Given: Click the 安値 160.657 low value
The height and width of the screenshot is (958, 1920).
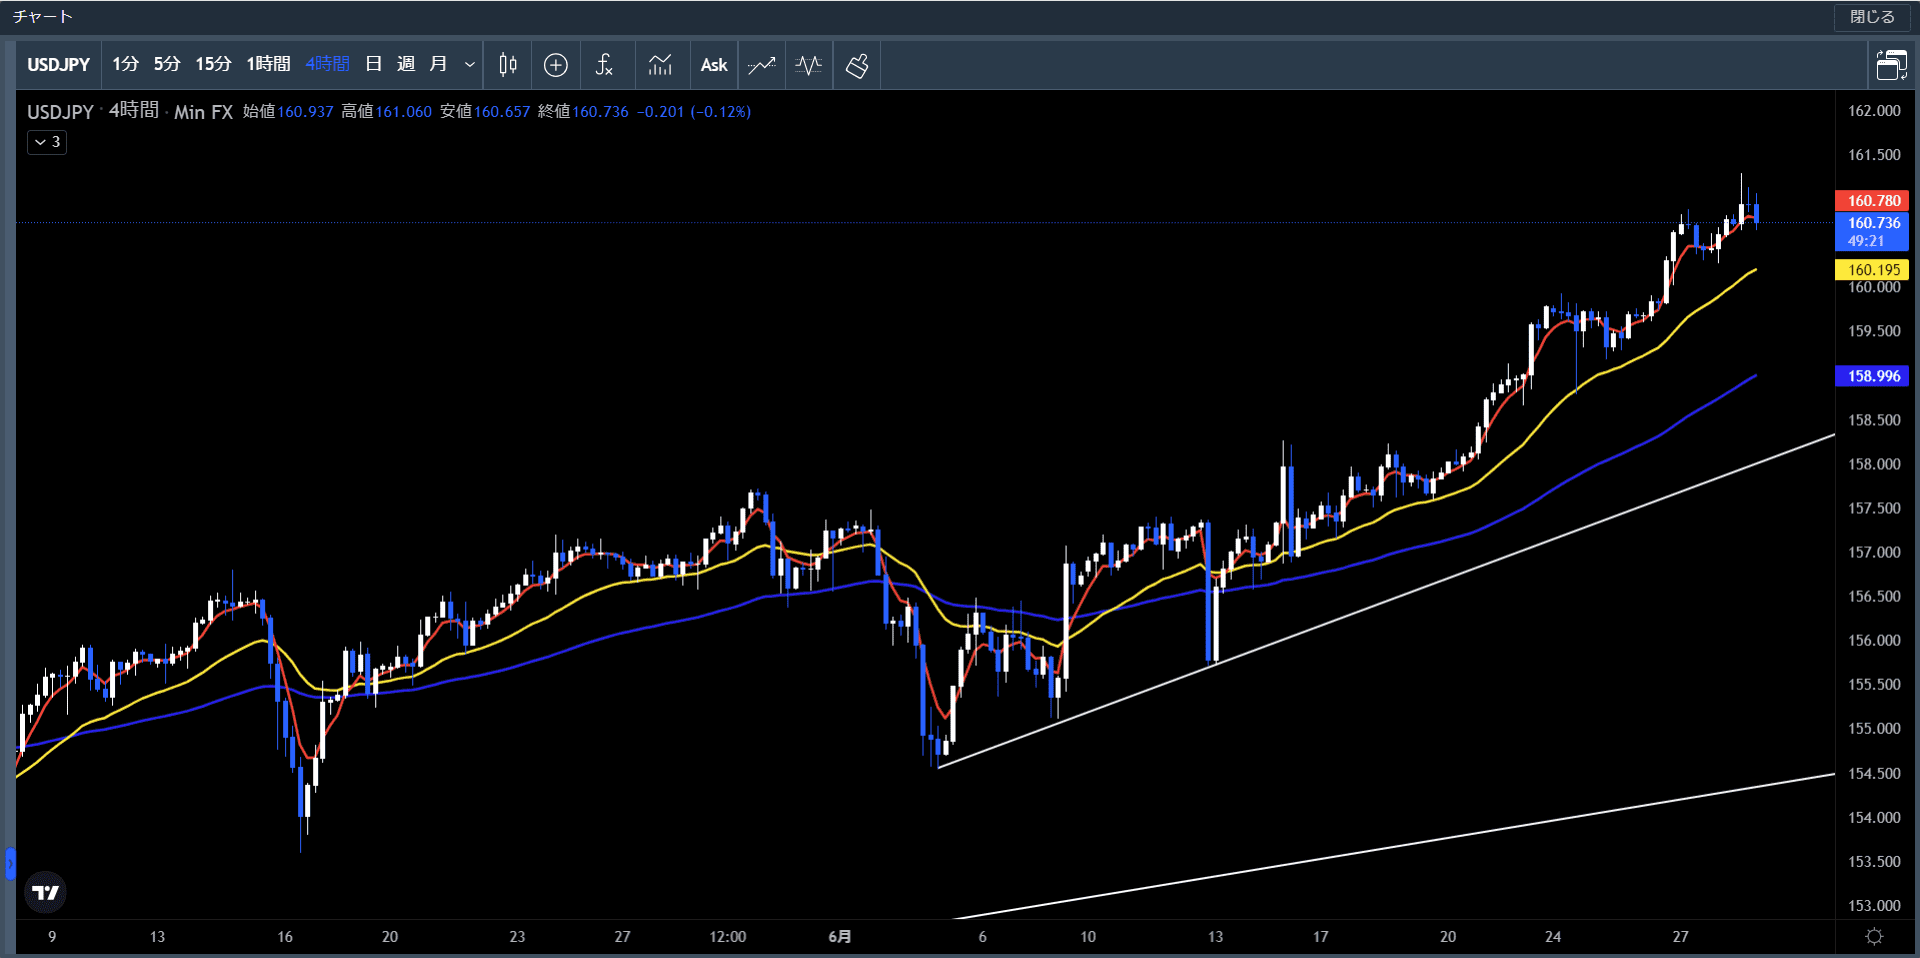Looking at the screenshot, I should pos(485,112).
